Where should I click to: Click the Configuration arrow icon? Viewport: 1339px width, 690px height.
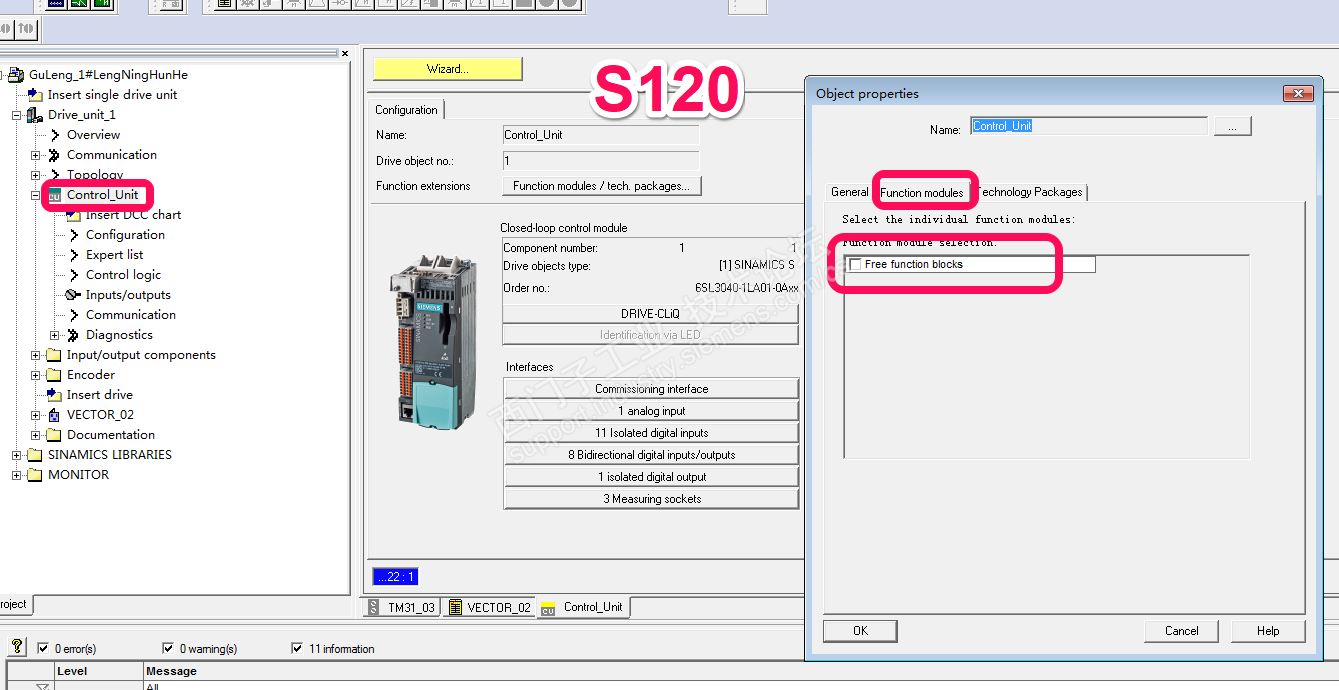coord(74,235)
